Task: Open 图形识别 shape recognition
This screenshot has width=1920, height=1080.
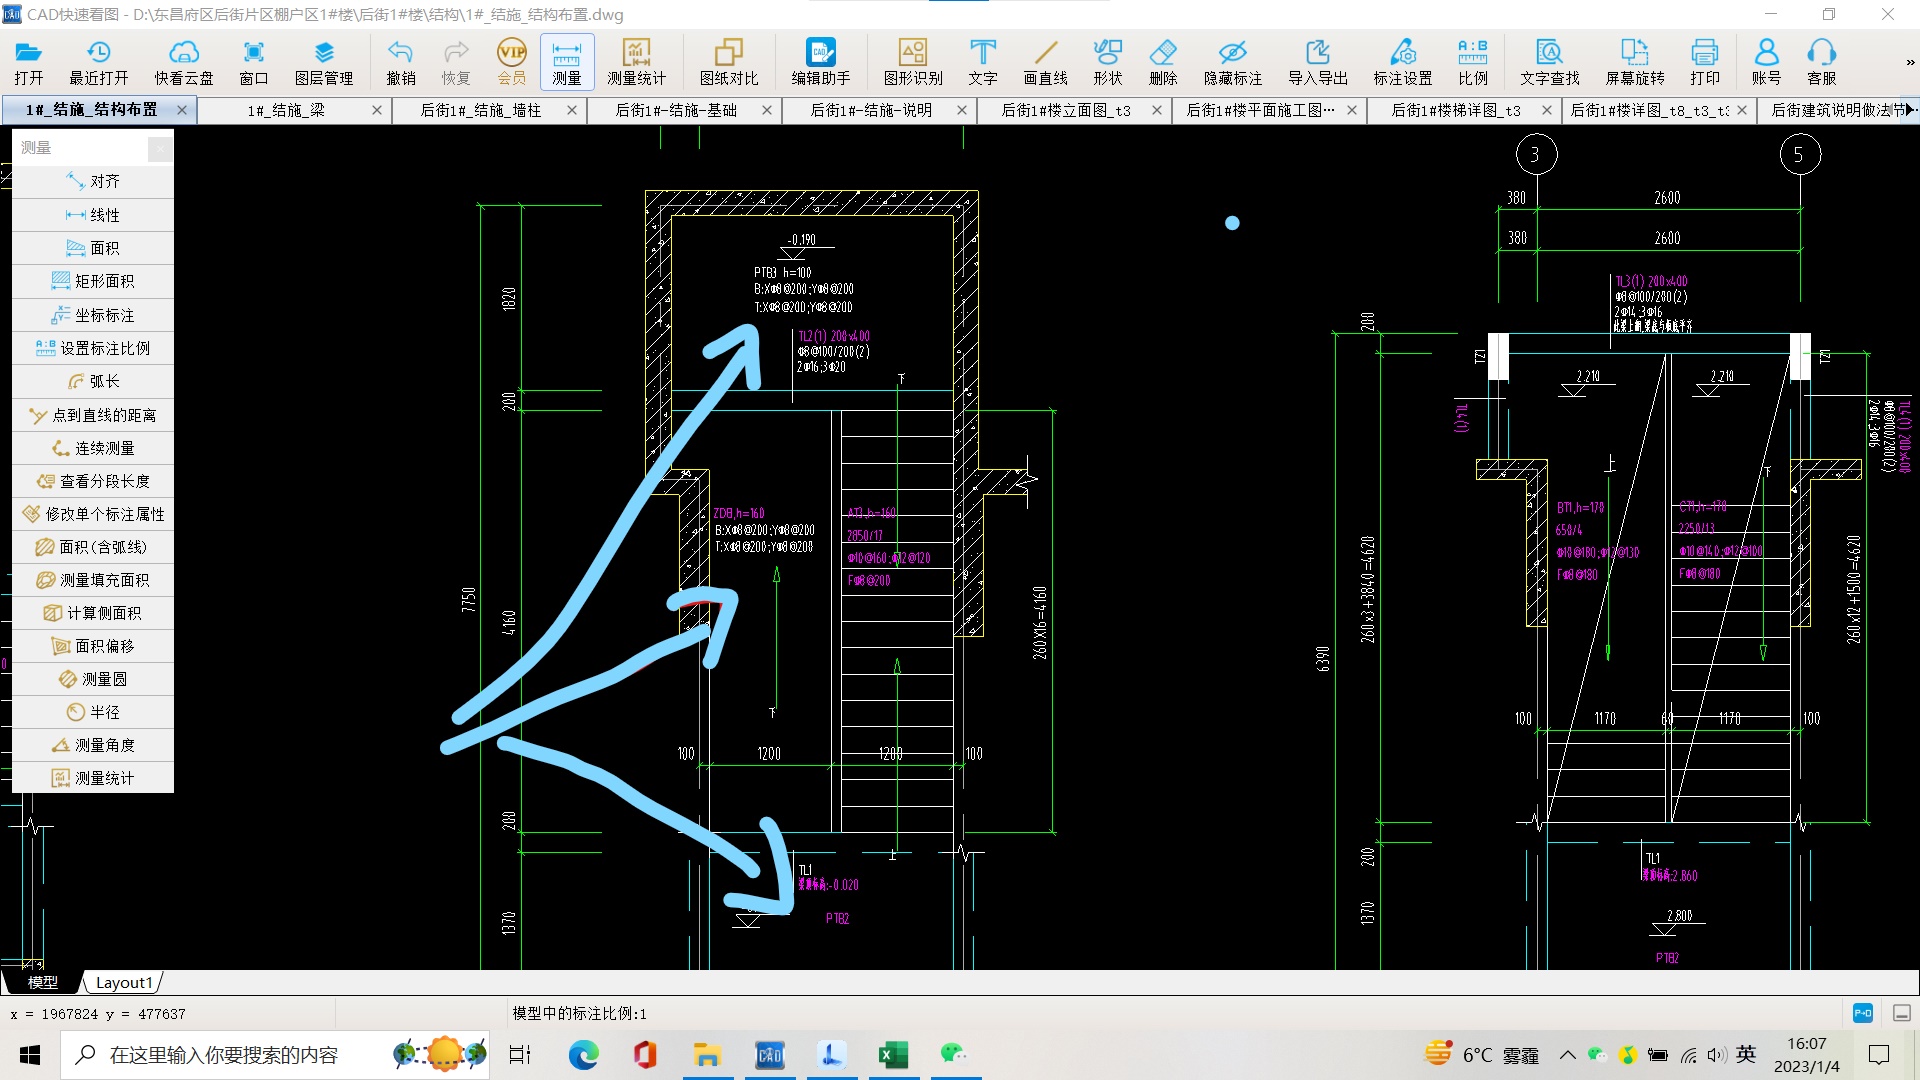Action: (913, 62)
